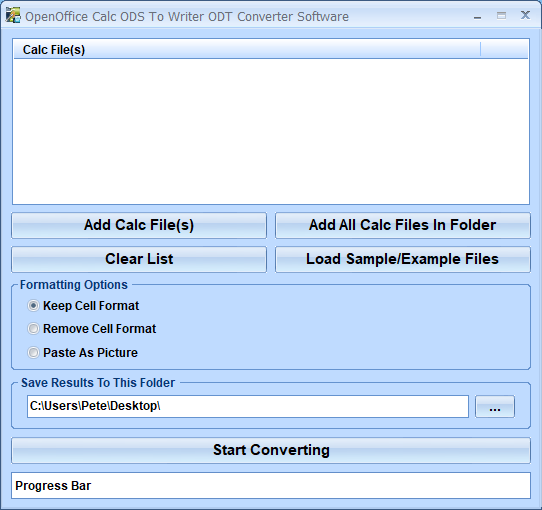
Task: Click the blank column header beside Calc File(s)
Action: tap(504, 50)
